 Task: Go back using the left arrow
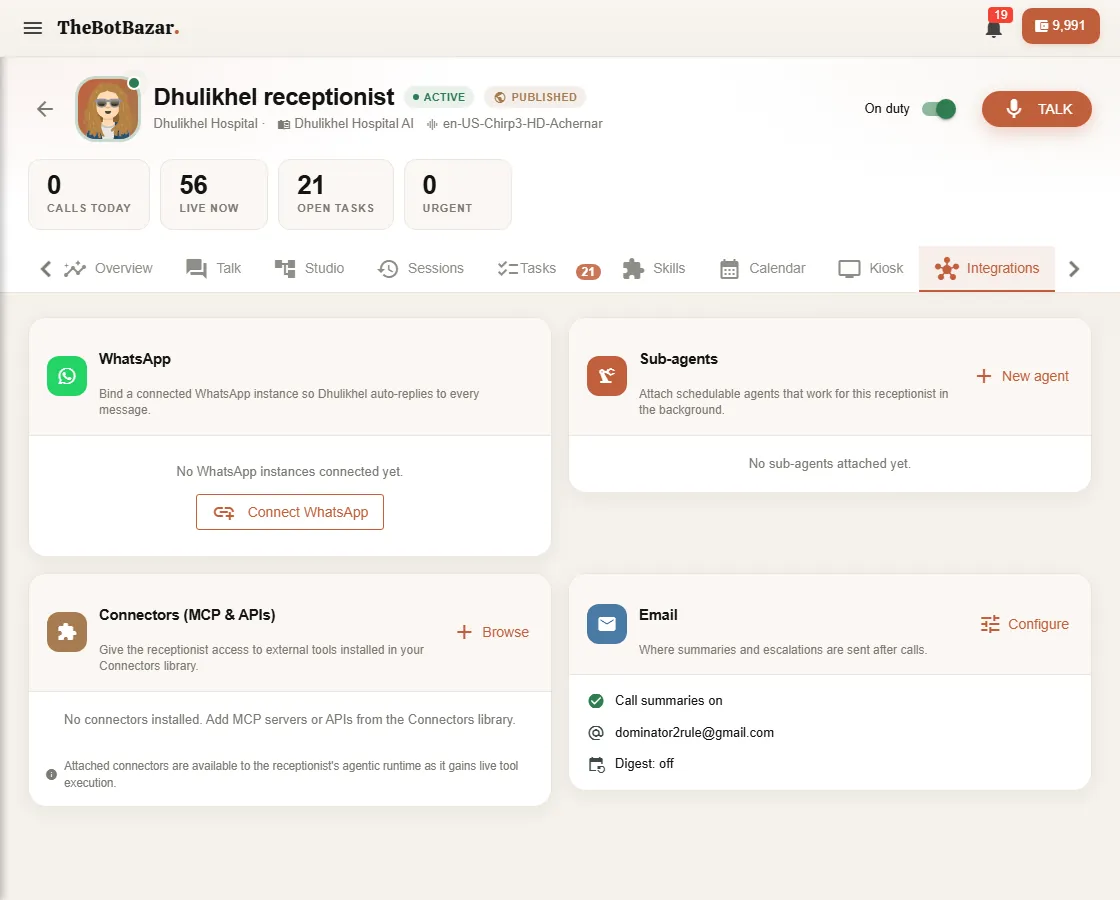(x=45, y=109)
